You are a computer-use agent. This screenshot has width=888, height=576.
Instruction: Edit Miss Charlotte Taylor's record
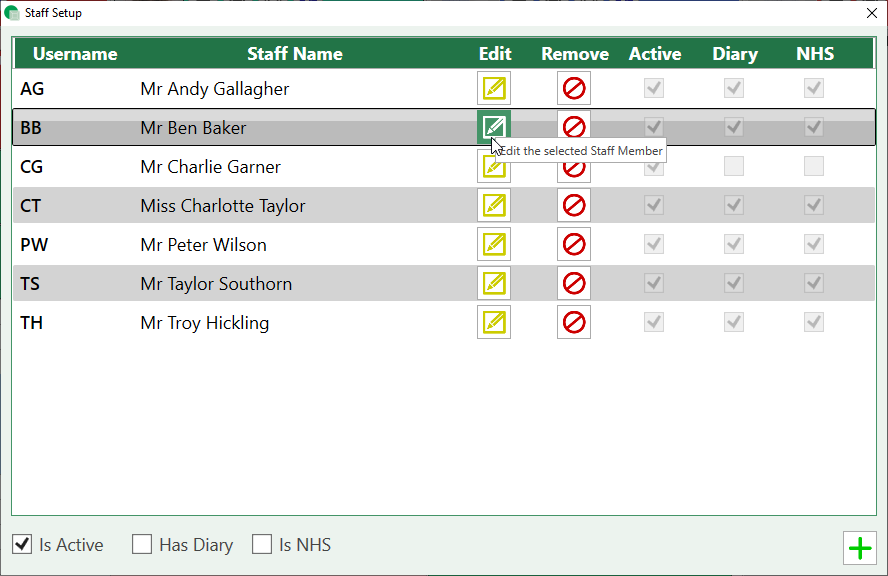(494, 206)
